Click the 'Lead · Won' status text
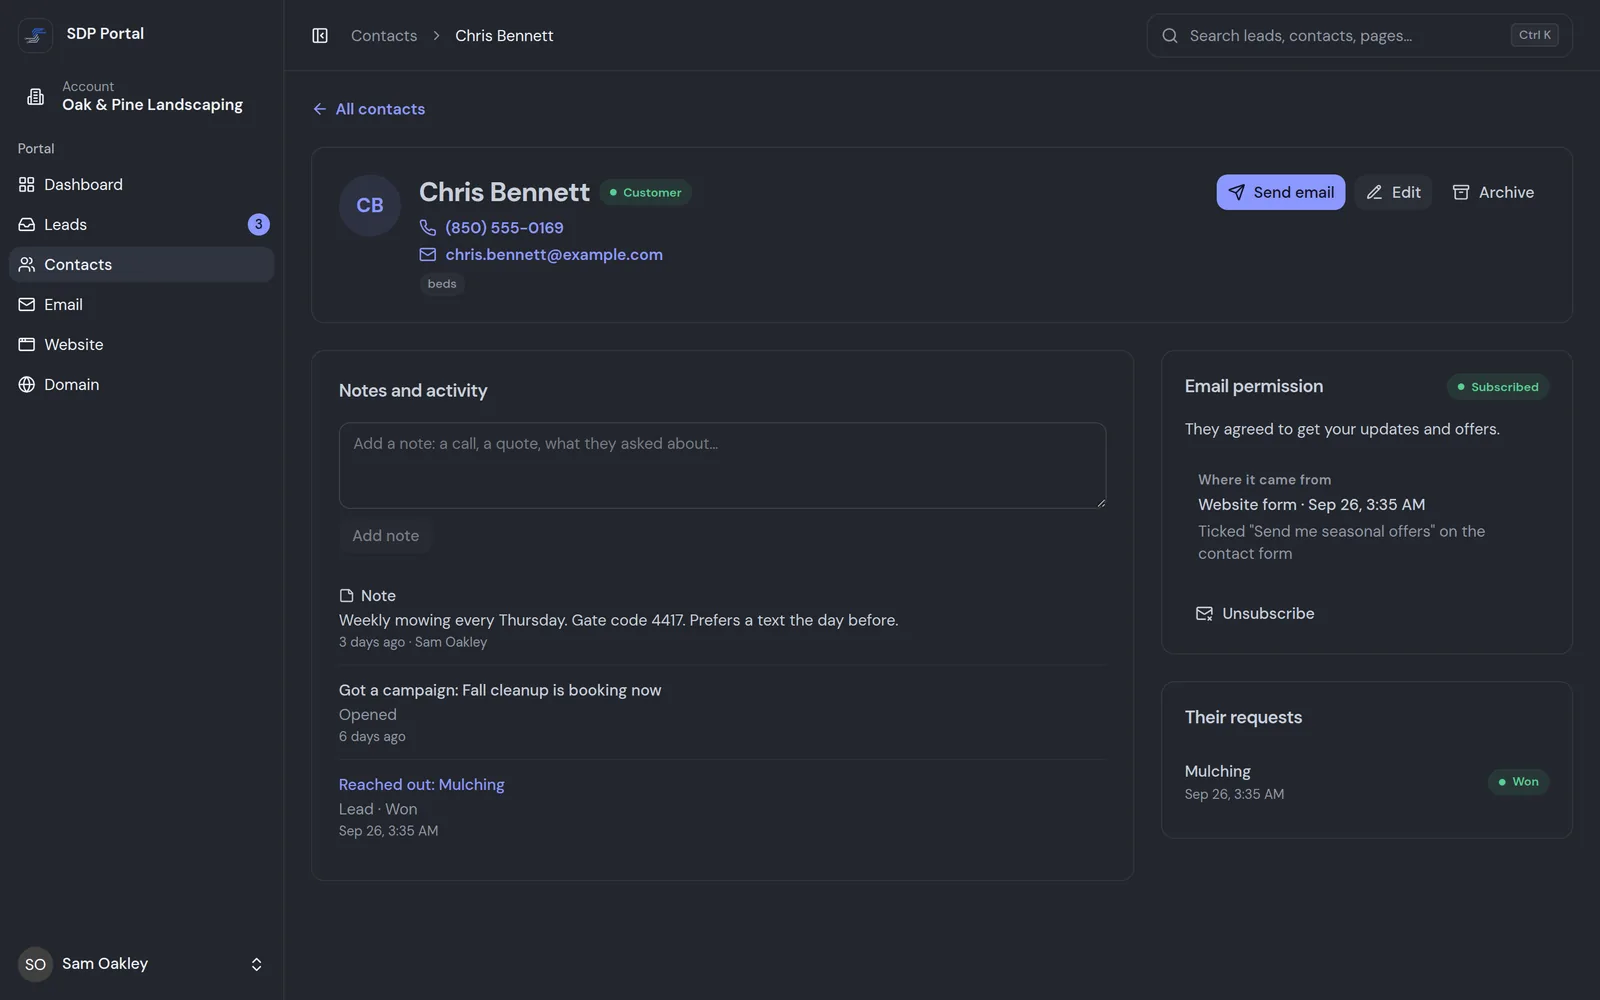 (378, 809)
